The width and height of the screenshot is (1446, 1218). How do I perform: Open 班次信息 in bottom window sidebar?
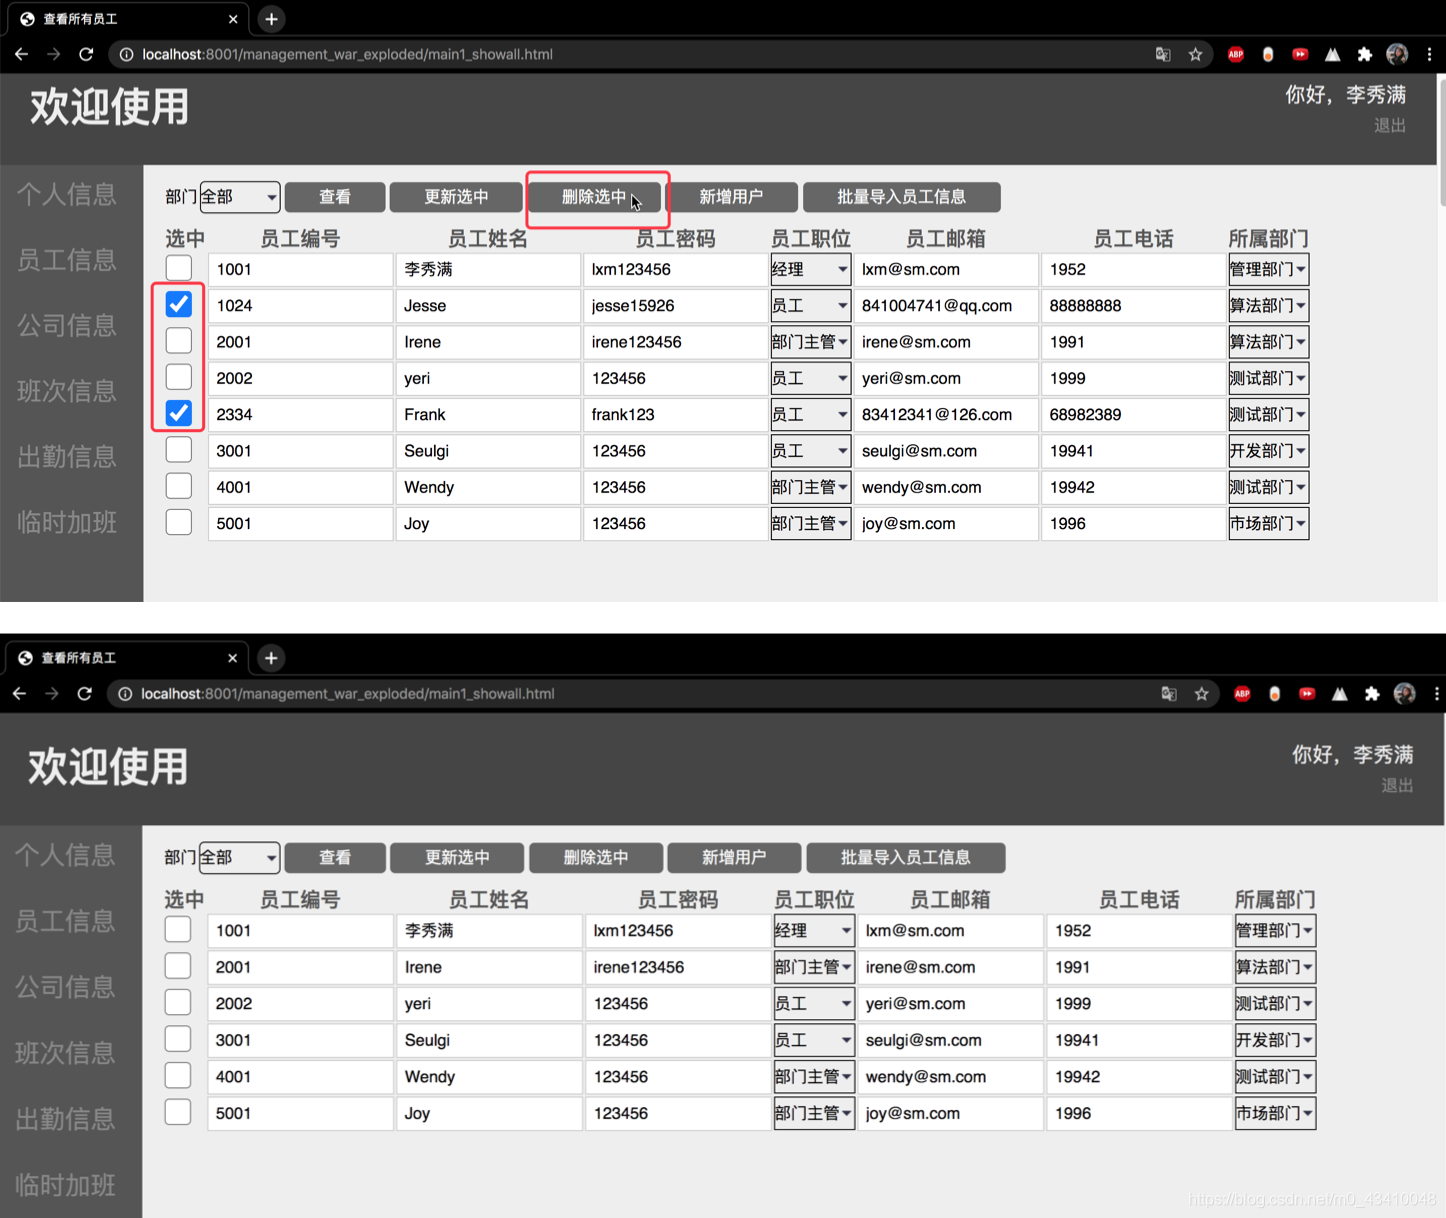pyautogui.click(x=65, y=1052)
